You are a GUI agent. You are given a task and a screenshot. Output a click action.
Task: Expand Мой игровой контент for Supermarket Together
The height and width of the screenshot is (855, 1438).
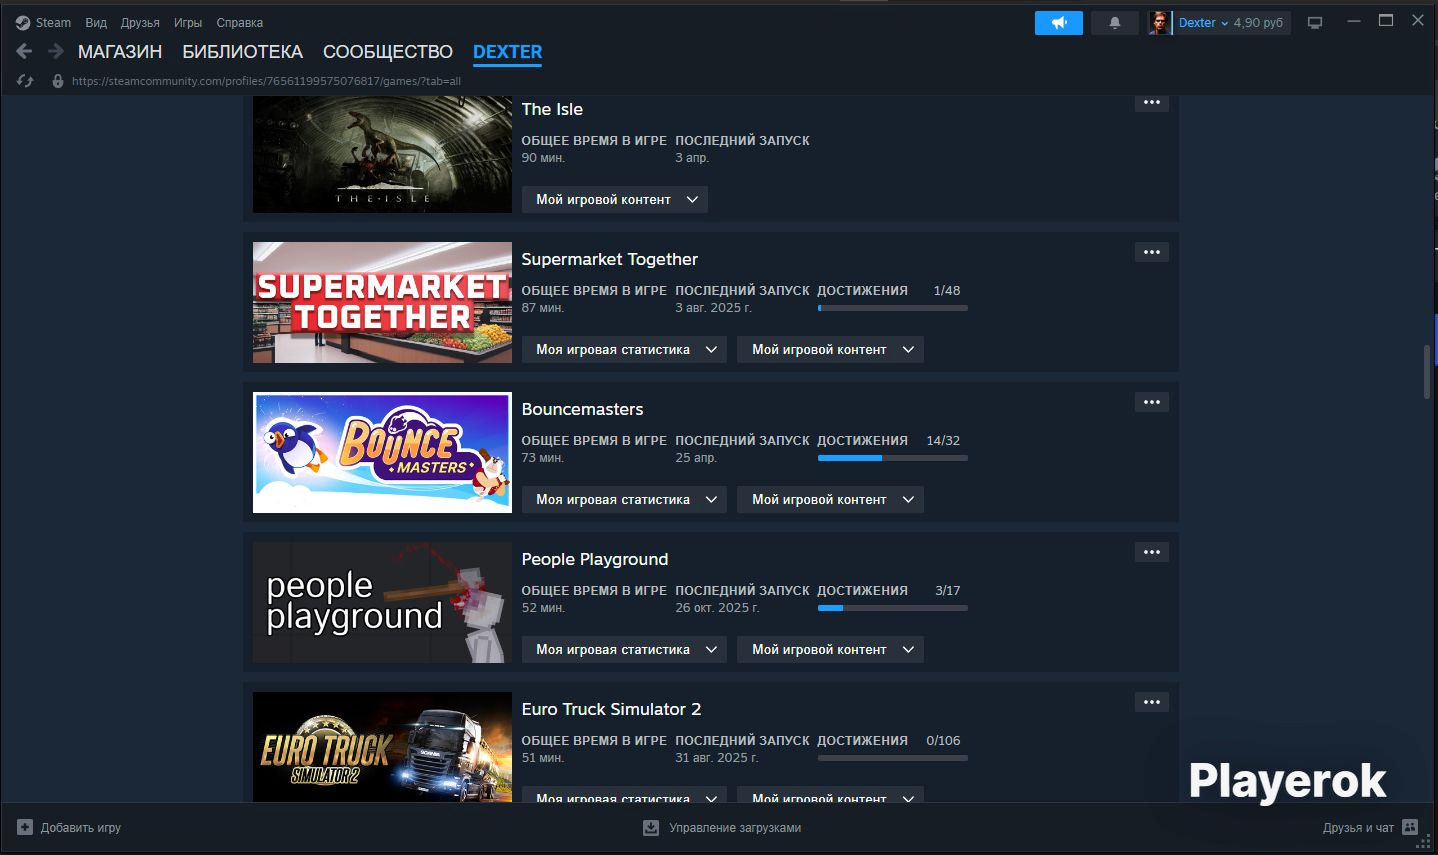(x=830, y=349)
